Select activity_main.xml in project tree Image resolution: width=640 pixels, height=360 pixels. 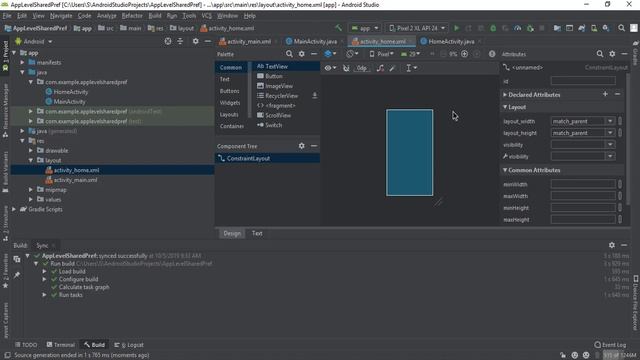click(x=76, y=180)
